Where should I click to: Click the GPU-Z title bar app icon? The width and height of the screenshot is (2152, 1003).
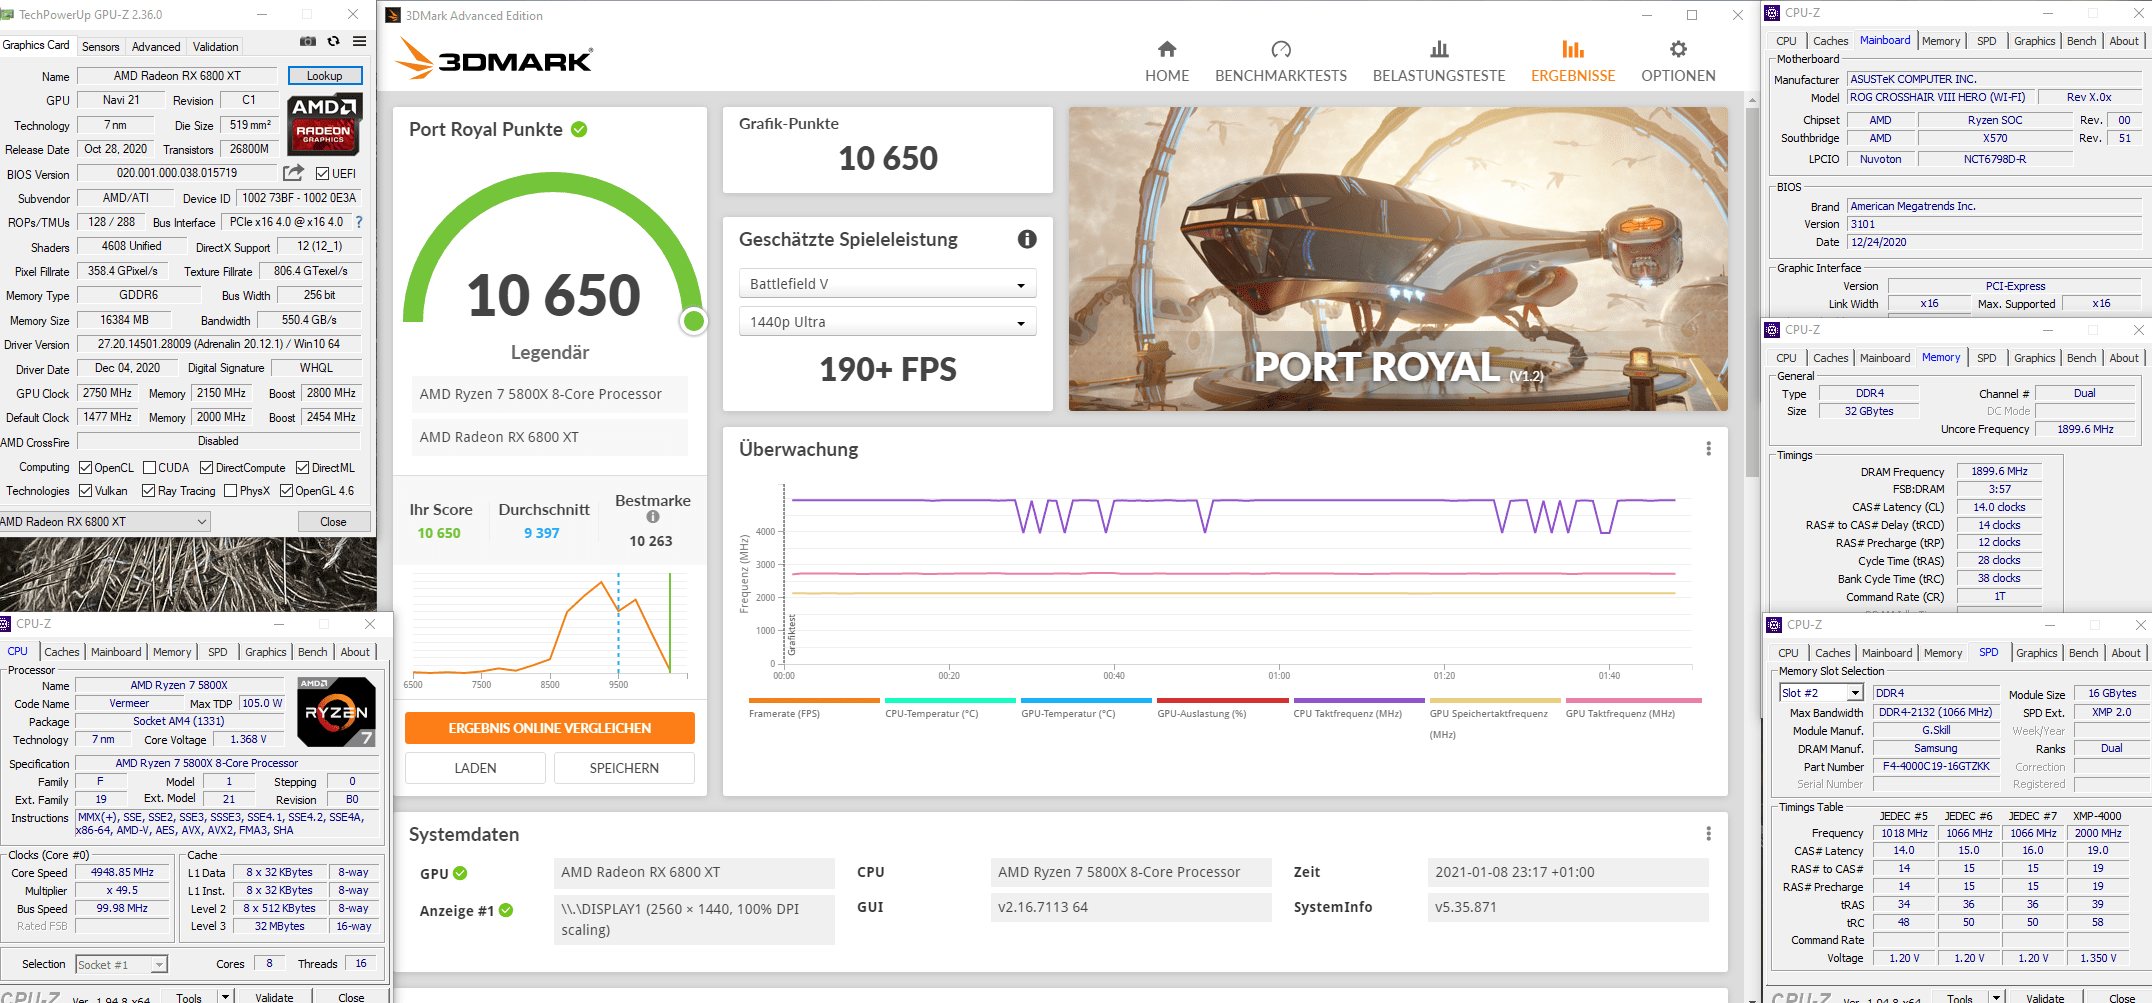(x=8, y=15)
